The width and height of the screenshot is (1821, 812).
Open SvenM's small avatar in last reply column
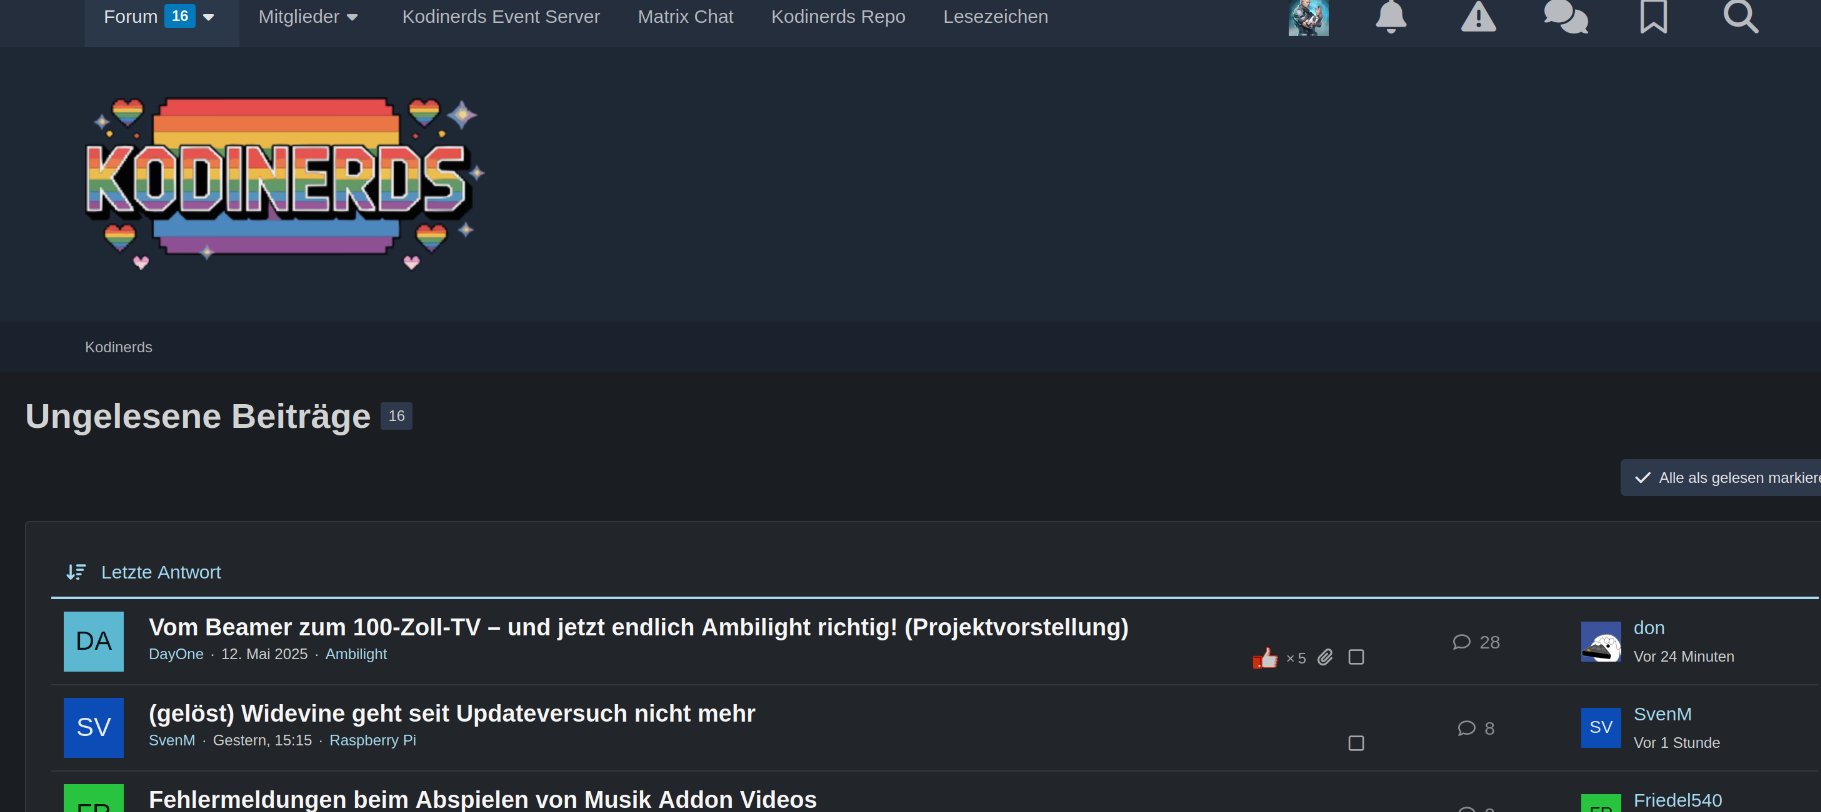[x=1601, y=728]
